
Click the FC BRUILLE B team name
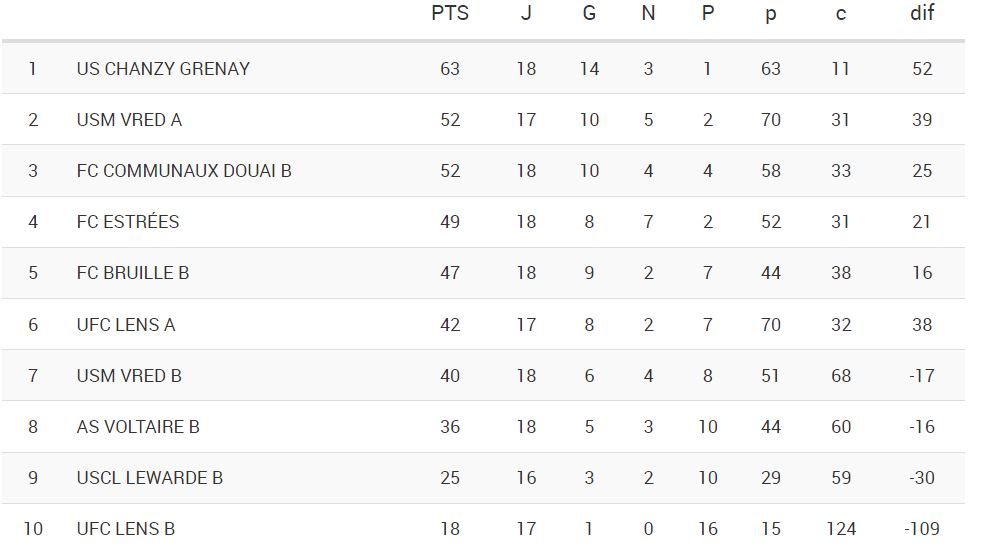click(133, 273)
